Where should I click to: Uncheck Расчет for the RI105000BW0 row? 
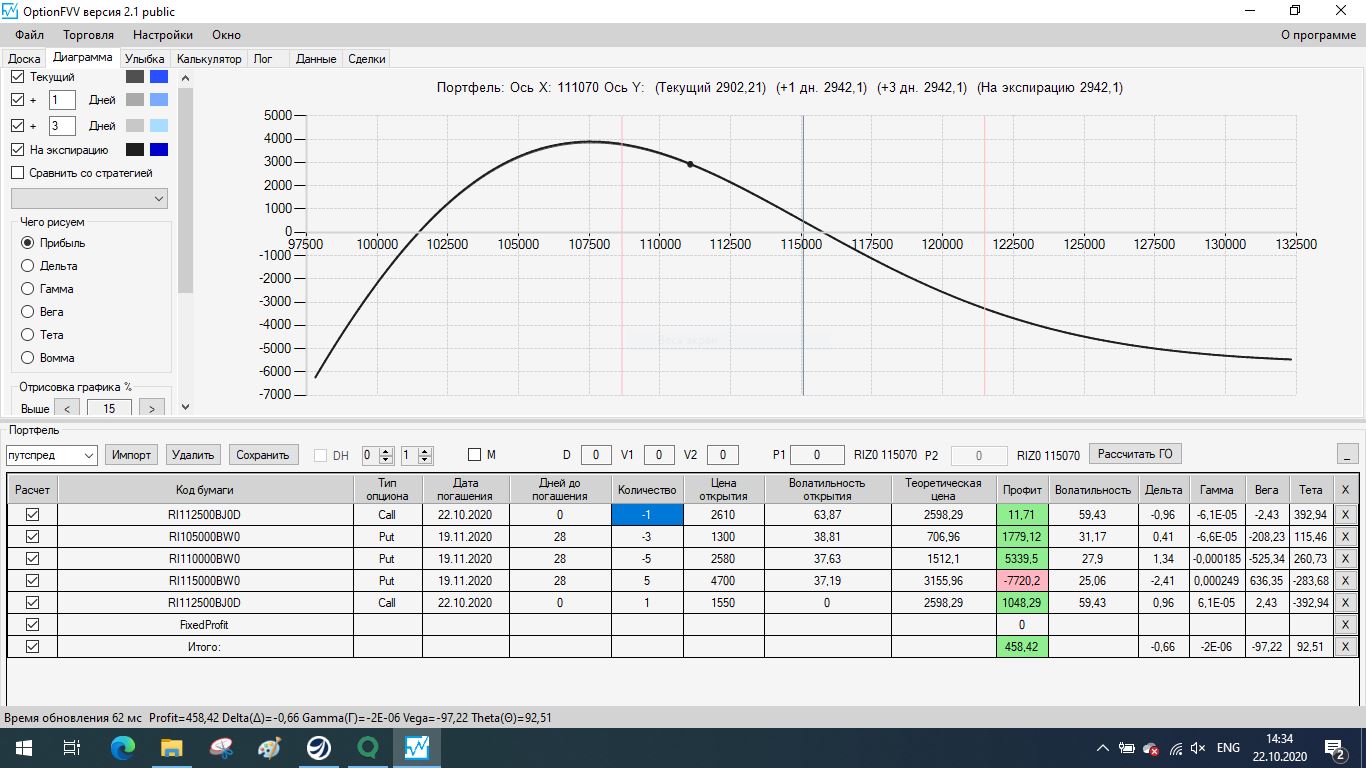coord(33,537)
